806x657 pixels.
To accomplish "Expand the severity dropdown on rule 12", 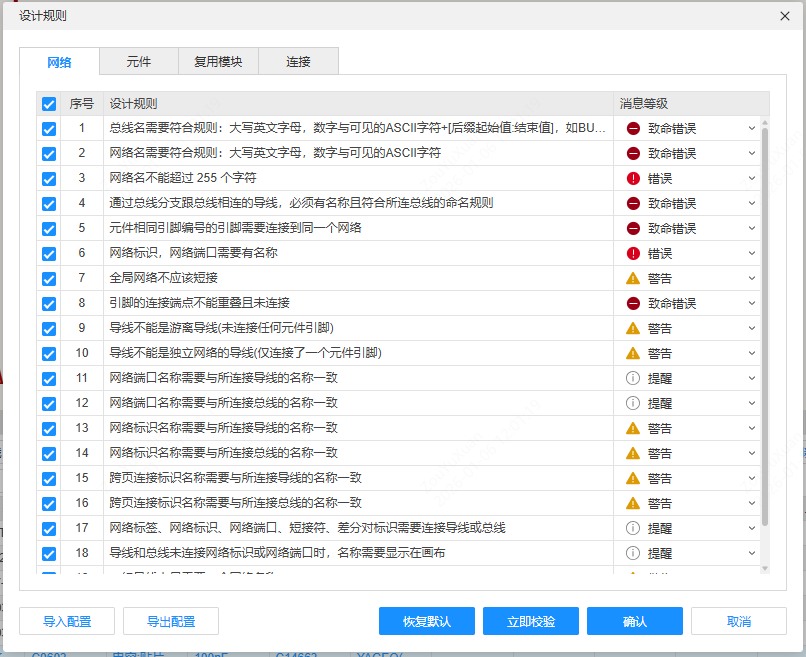I will click(x=750, y=403).
